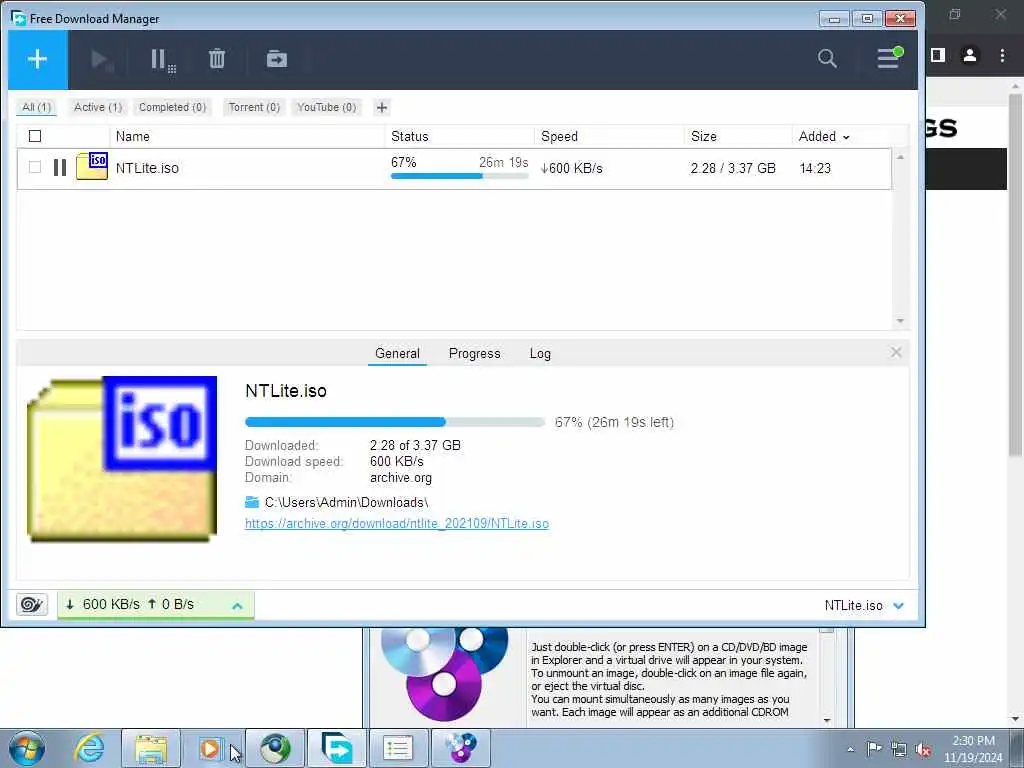Image resolution: width=1024 pixels, height=768 pixels.
Task: Click the network tray icon
Action: (x=899, y=750)
